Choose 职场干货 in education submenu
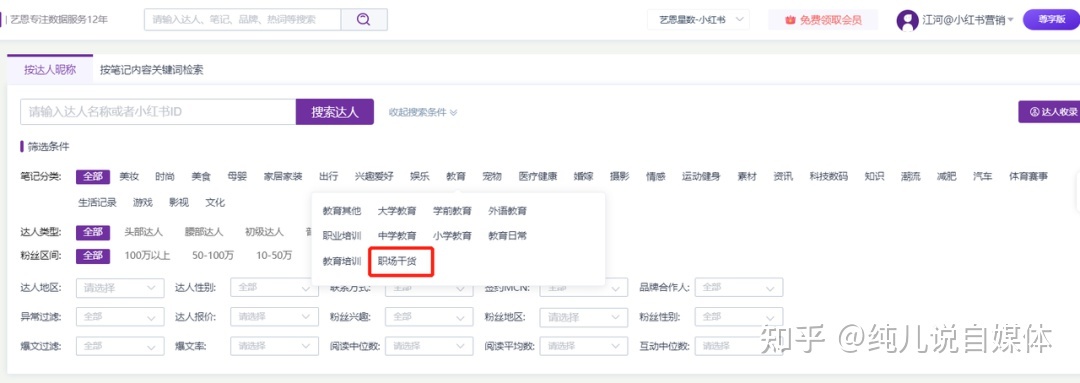The width and height of the screenshot is (1080, 383). coord(397,261)
